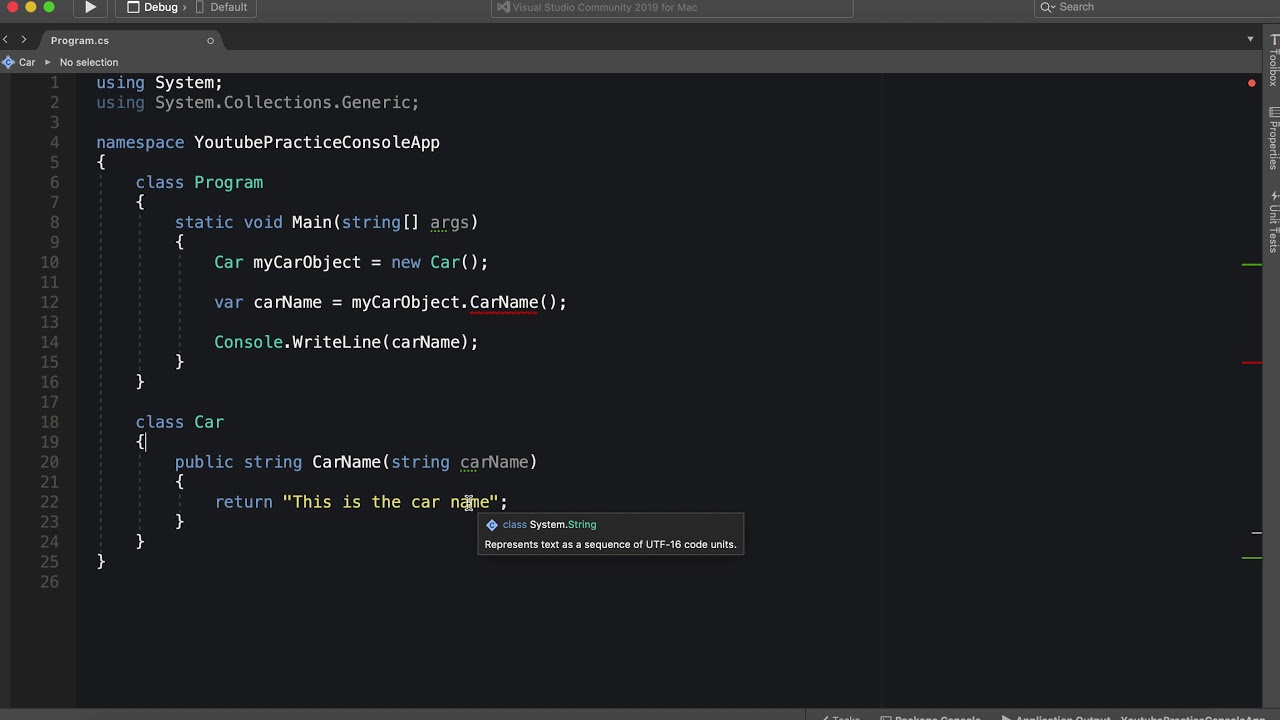The height and width of the screenshot is (720, 1280).
Task: Click the 'return' keyword on line 22
Action: click(243, 502)
